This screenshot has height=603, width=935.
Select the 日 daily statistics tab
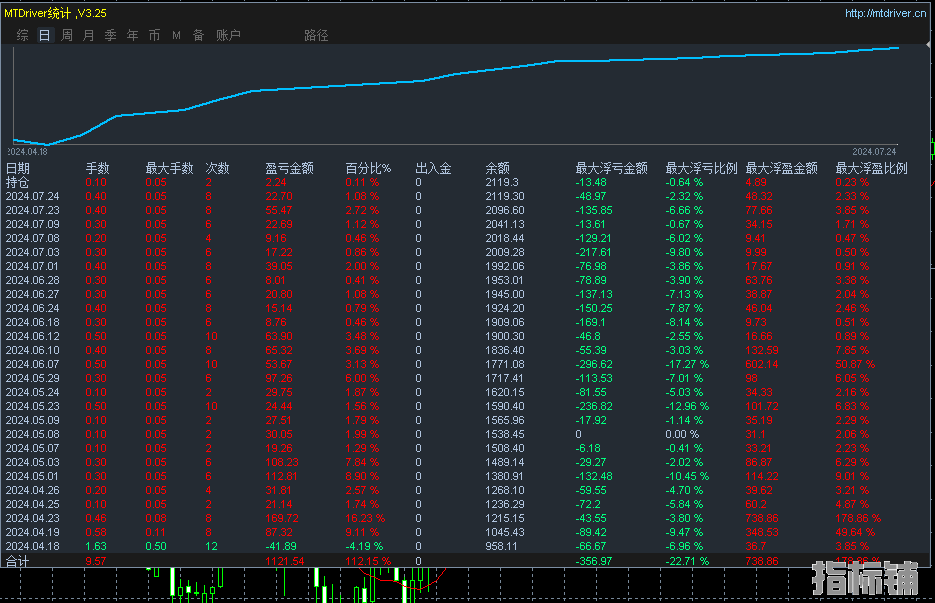(44, 35)
